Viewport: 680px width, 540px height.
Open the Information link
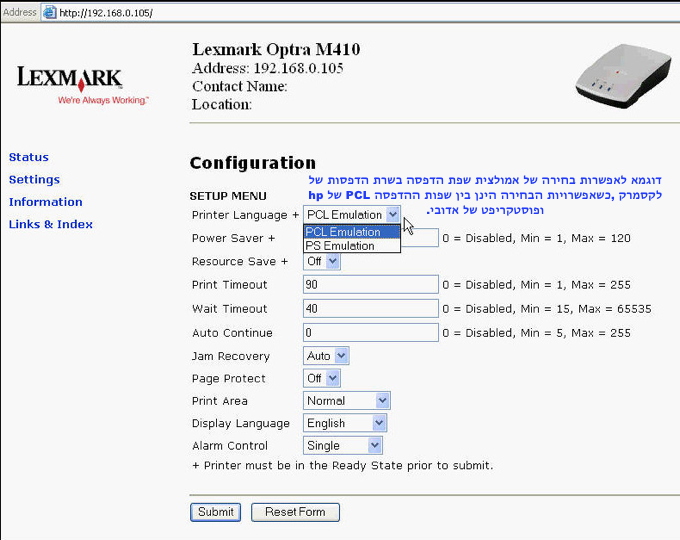coord(46,202)
